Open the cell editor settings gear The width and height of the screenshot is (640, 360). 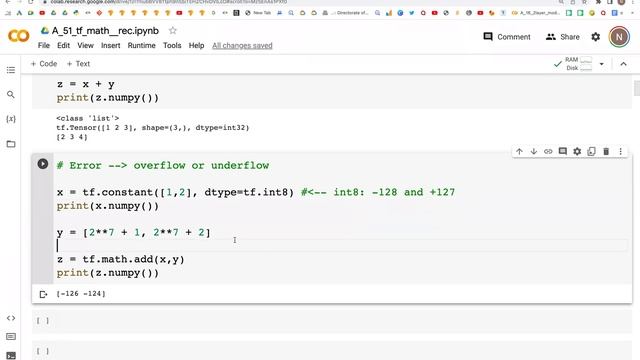(x=577, y=151)
